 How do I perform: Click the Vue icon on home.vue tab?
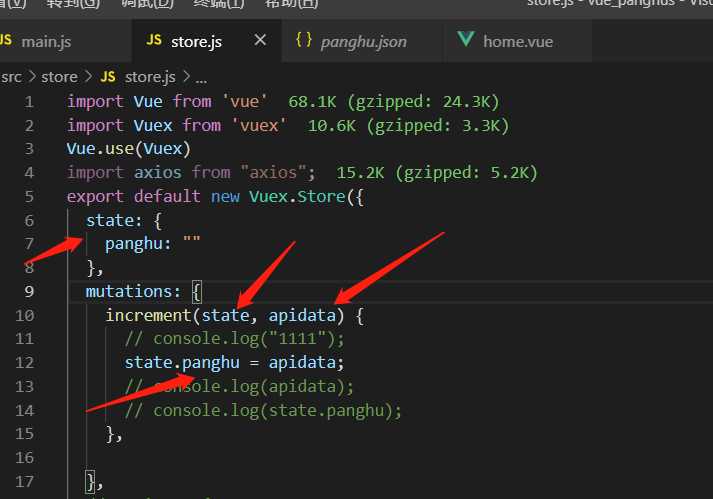[466, 40]
